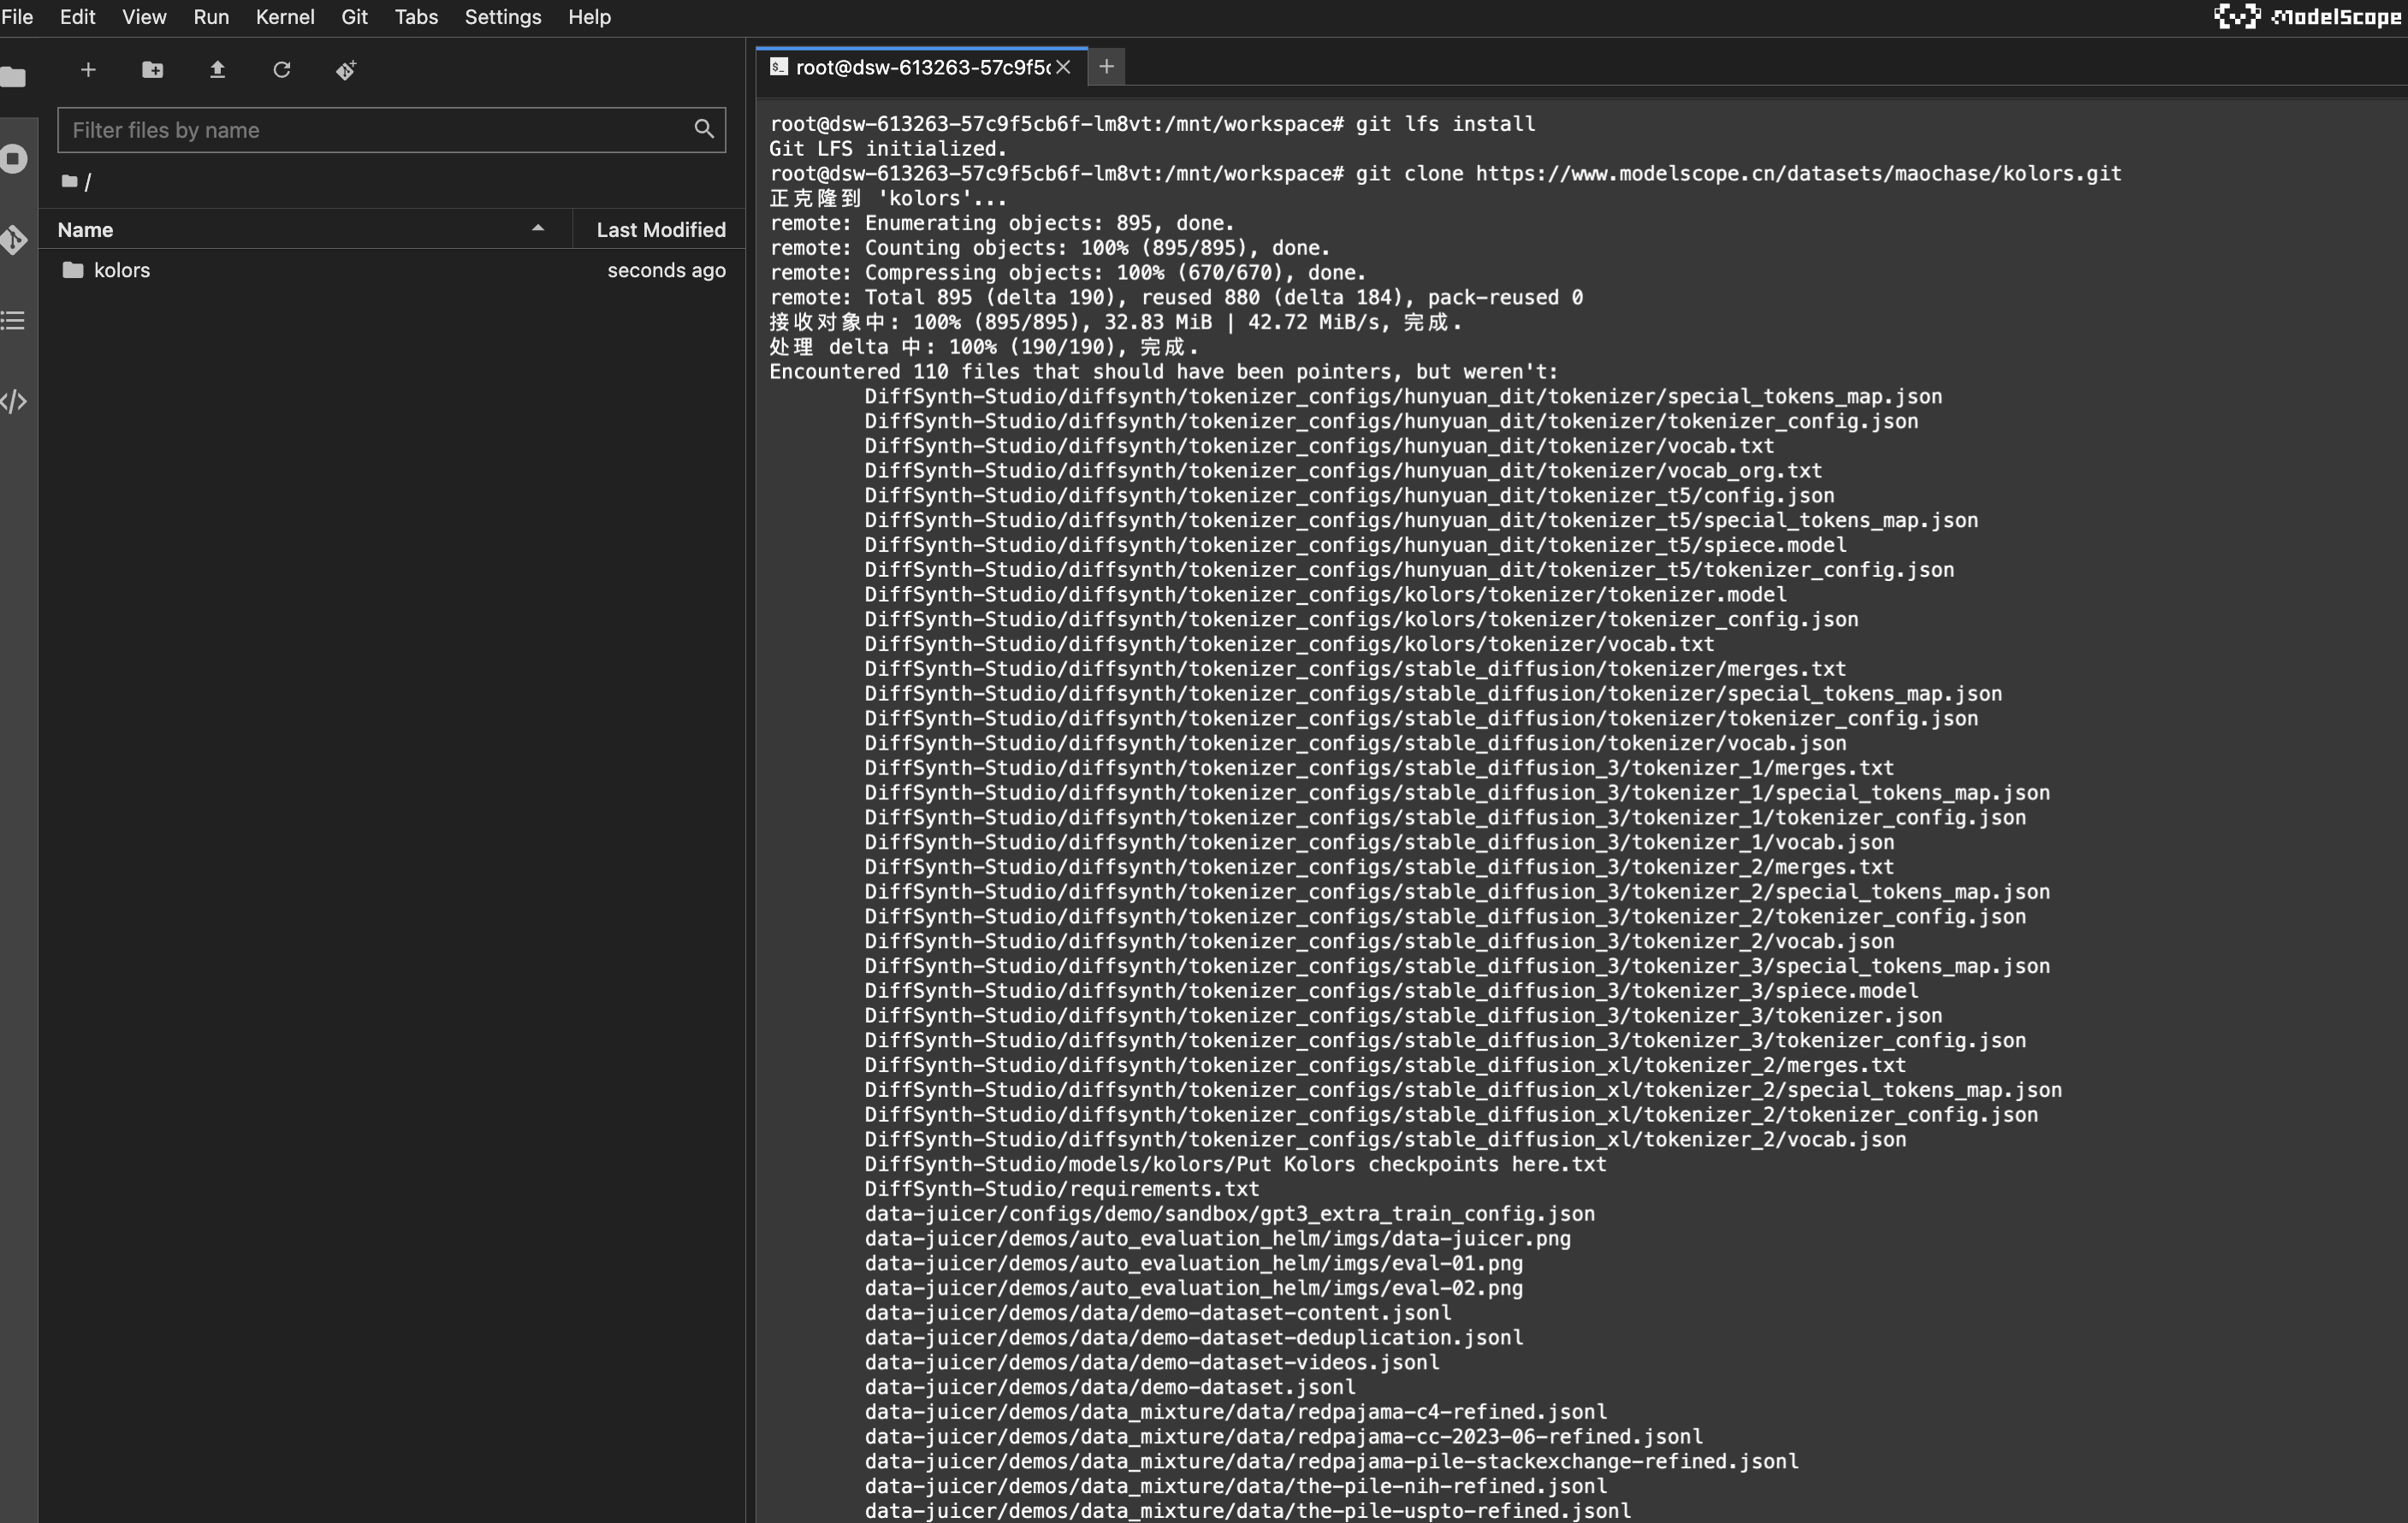Focus the Filter files by name field

[x=391, y=129]
